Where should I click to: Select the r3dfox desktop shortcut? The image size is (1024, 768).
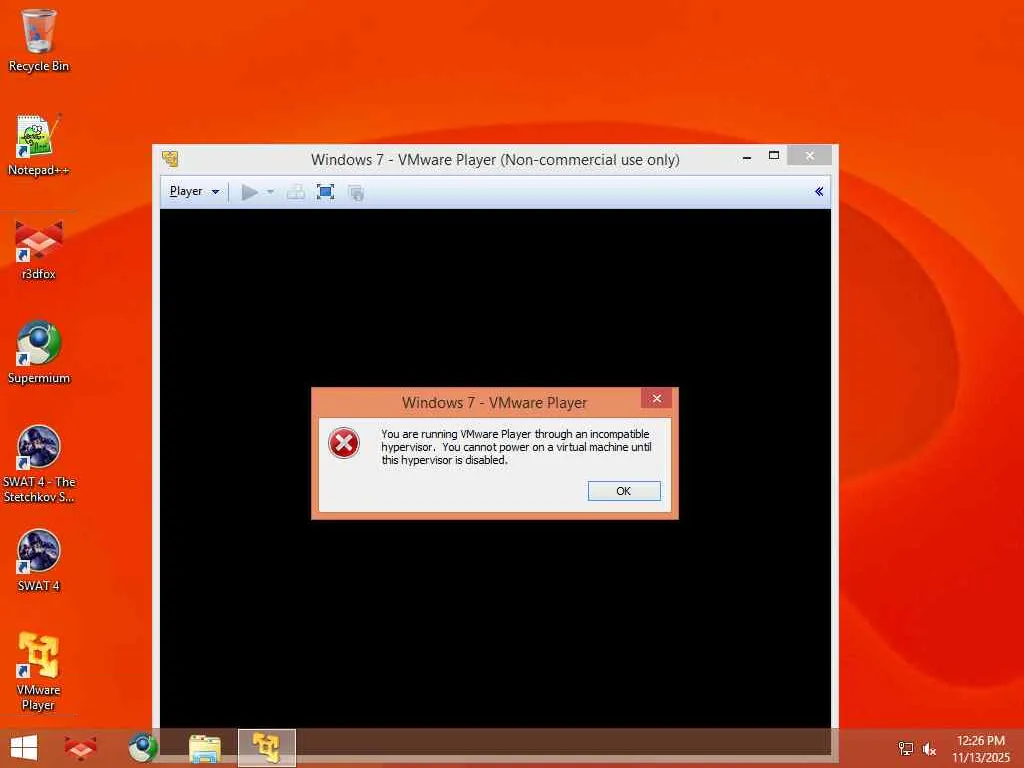pos(39,249)
